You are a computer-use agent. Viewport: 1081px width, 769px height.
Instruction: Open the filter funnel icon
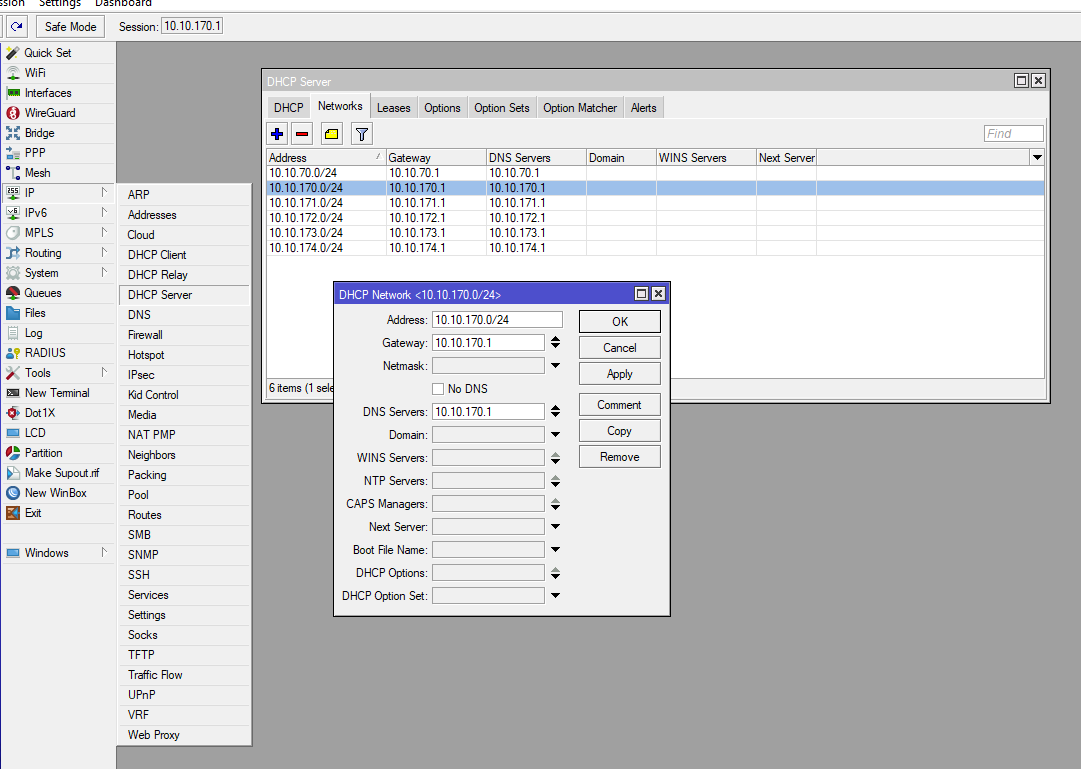pyautogui.click(x=361, y=134)
